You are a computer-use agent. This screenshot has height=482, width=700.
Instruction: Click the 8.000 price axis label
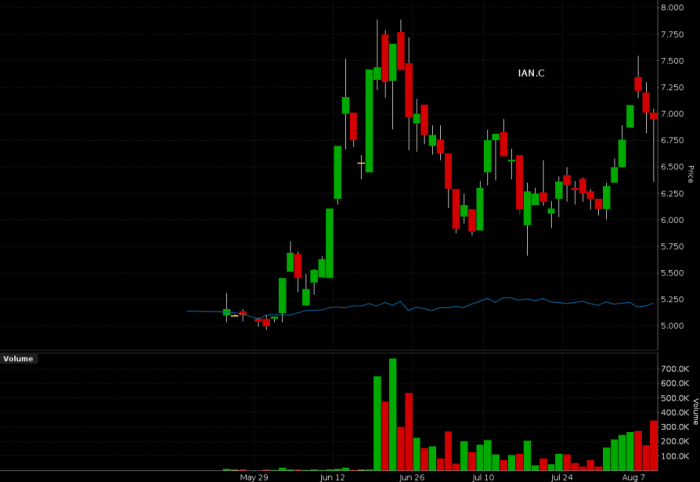(x=672, y=8)
